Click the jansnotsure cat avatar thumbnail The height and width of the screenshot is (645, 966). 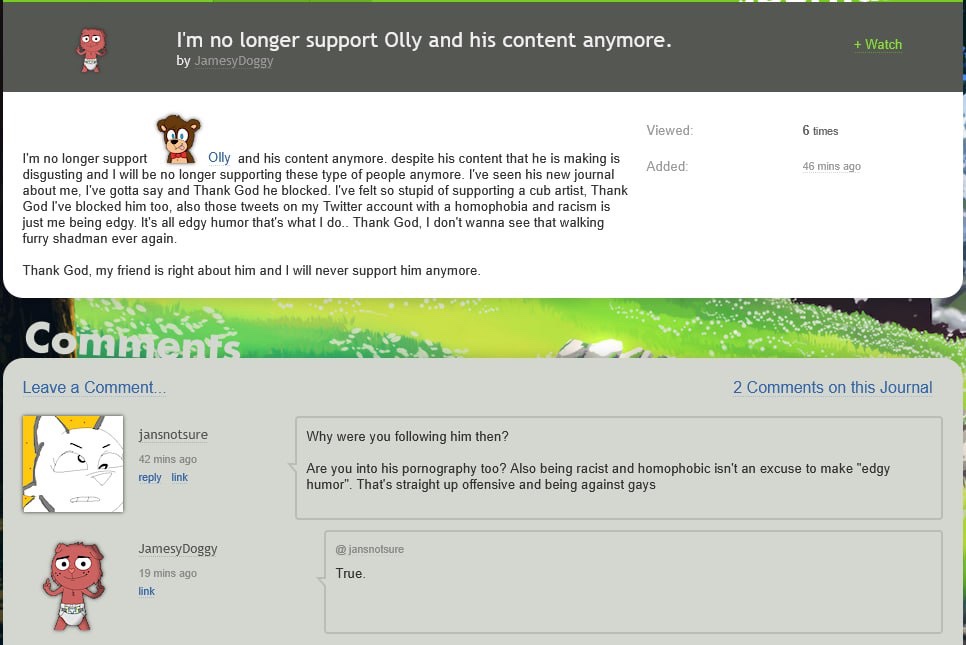(73, 464)
